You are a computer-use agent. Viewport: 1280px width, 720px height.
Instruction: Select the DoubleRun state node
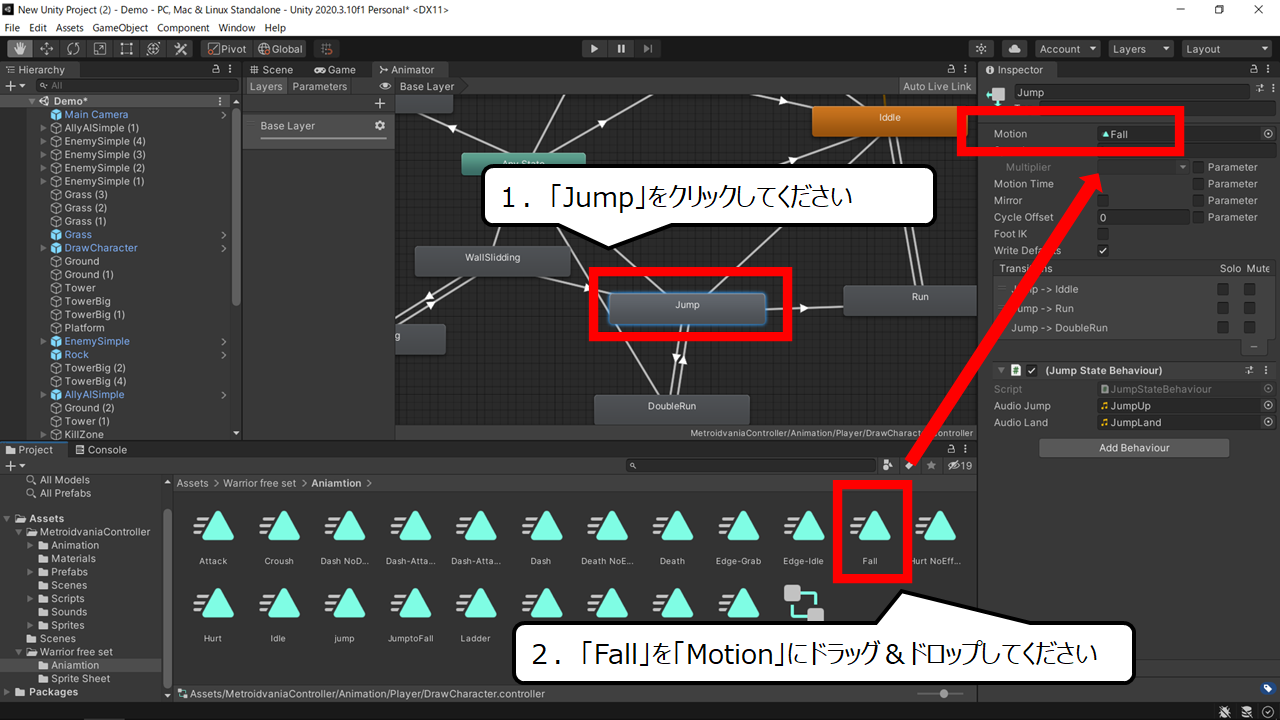pyautogui.click(x=672, y=408)
